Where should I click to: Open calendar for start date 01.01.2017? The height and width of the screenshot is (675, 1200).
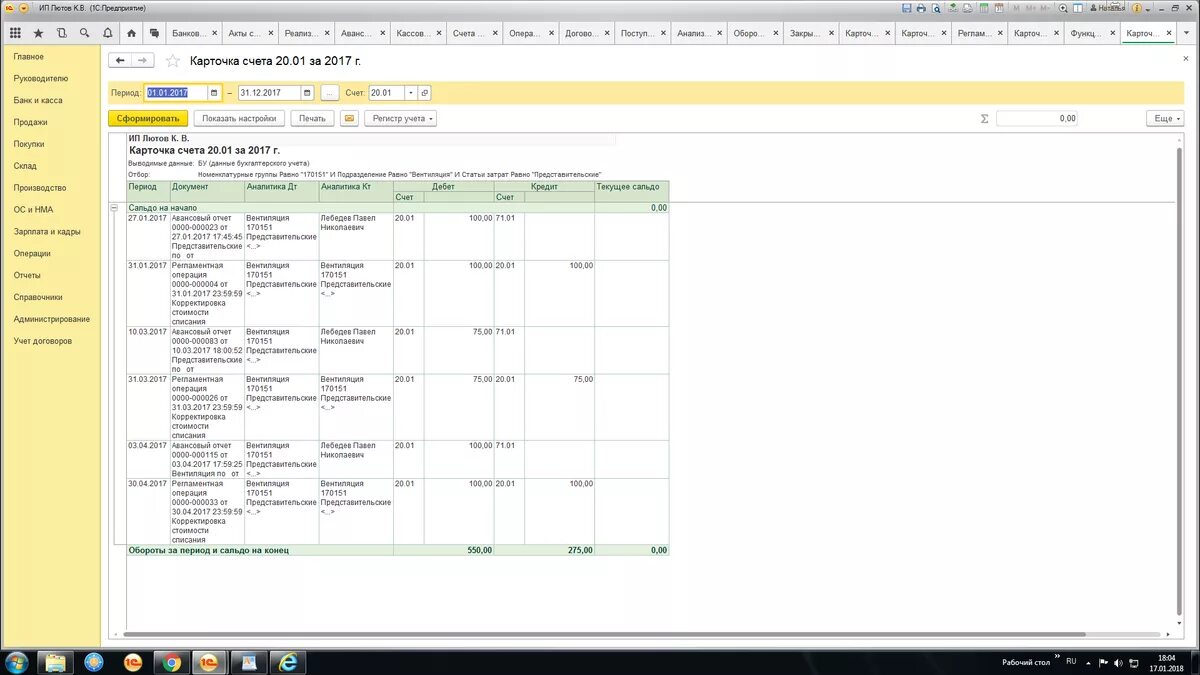tap(214, 93)
